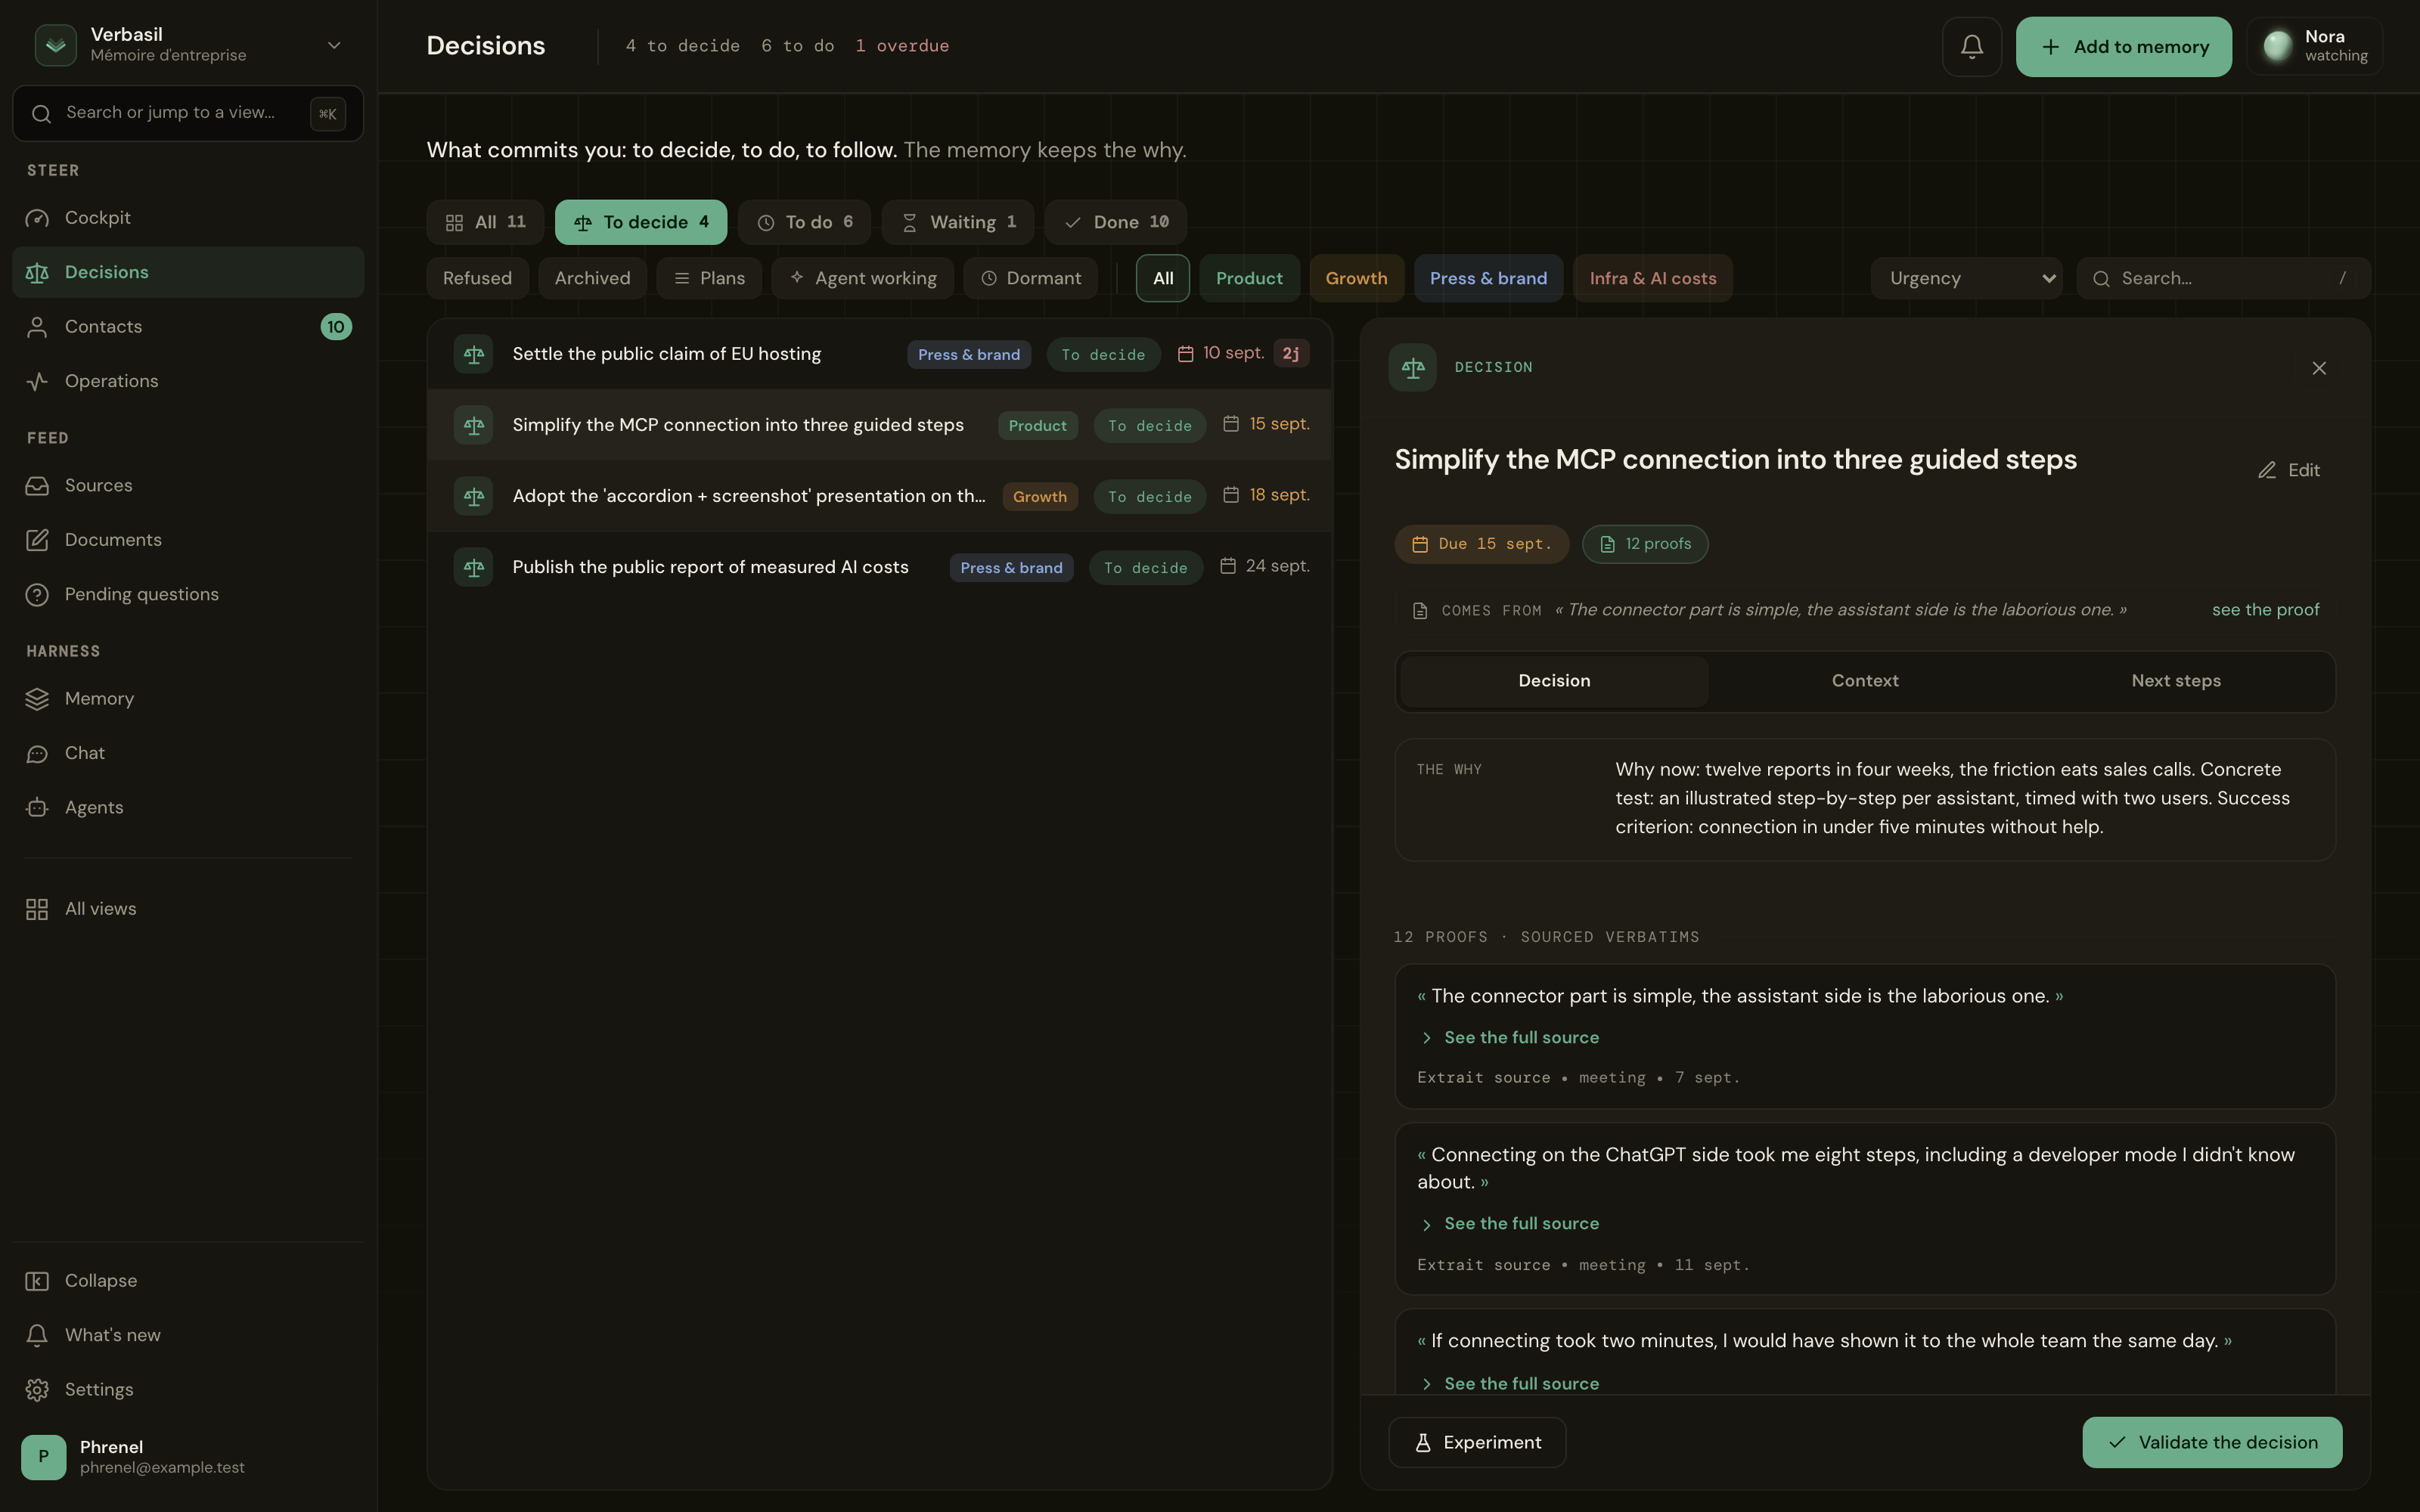Open Cockpit in the sidebar

(x=187, y=218)
